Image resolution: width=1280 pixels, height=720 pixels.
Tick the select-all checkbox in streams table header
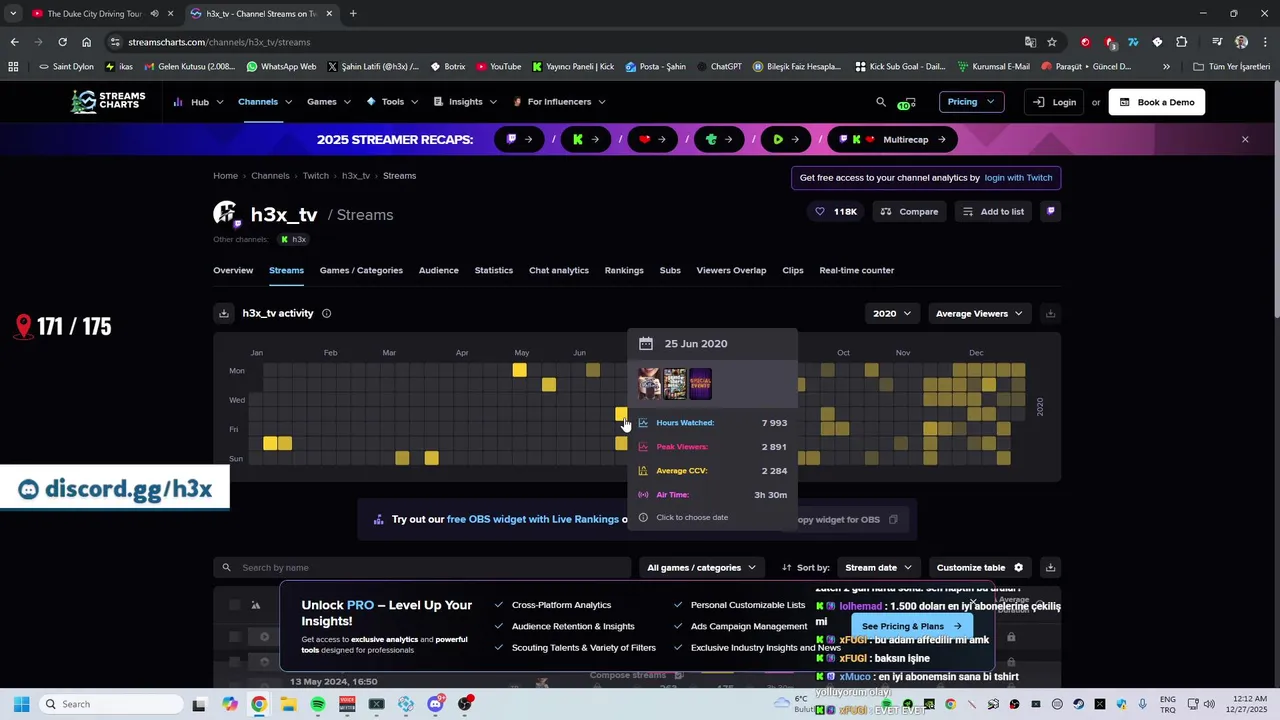tap(234, 604)
